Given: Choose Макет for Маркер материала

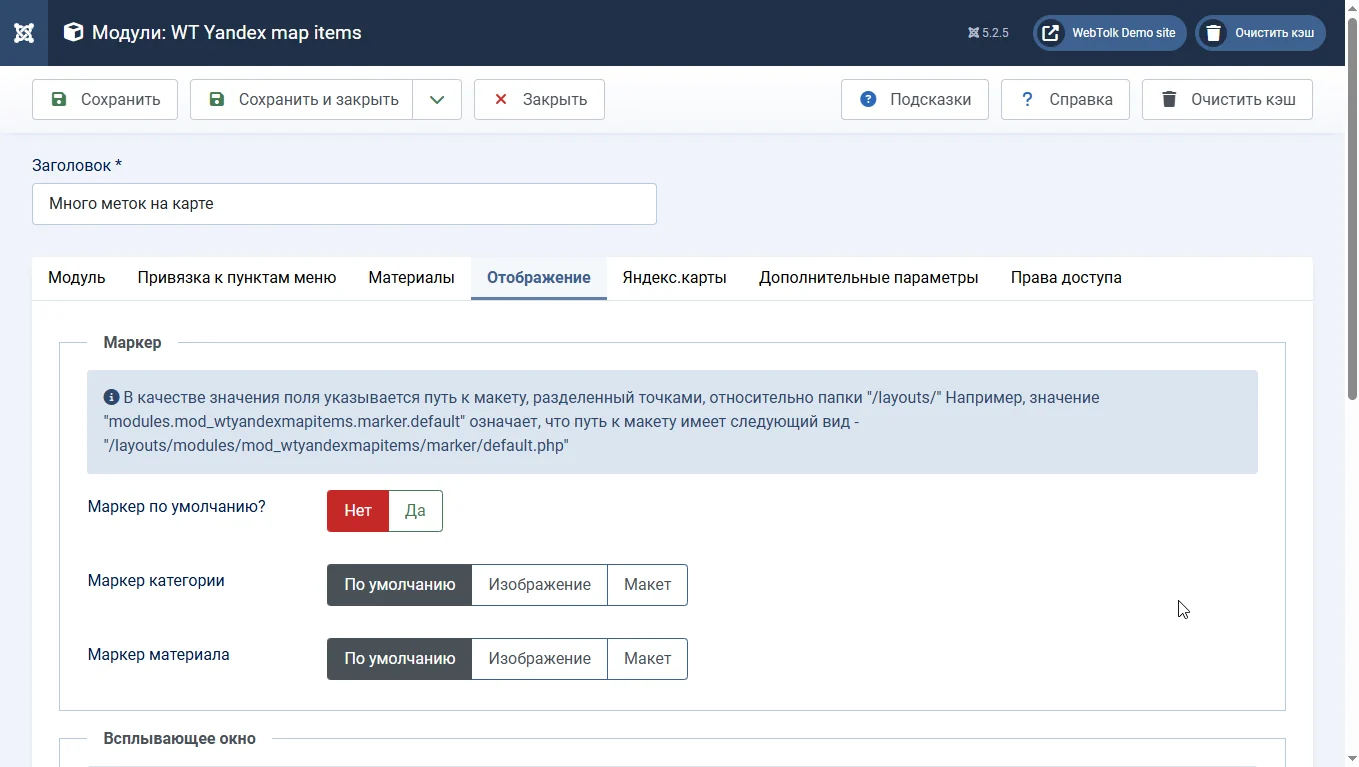Looking at the screenshot, I should 647,659.
